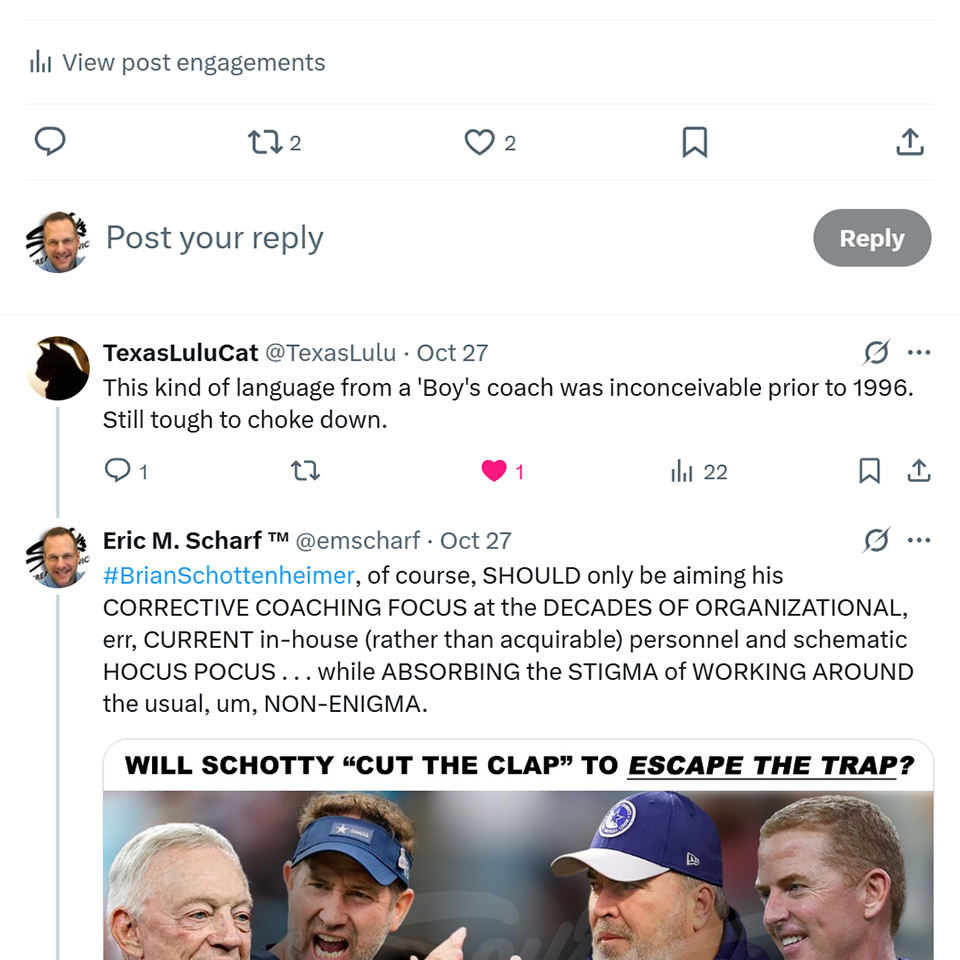Share TexasLuluCat's reply
This screenshot has width=960, height=960.
point(919,470)
